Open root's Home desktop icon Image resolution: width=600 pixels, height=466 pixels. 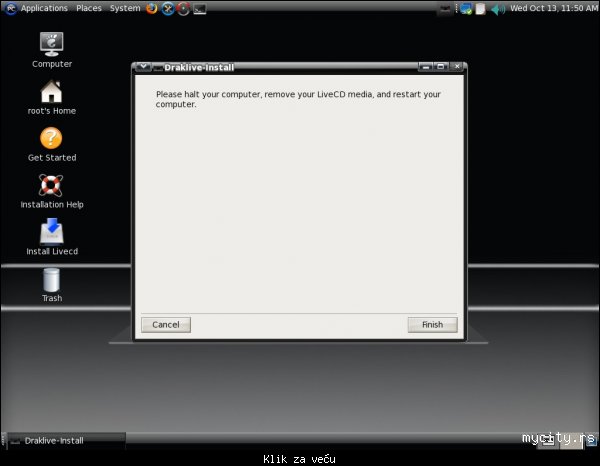click(52, 97)
